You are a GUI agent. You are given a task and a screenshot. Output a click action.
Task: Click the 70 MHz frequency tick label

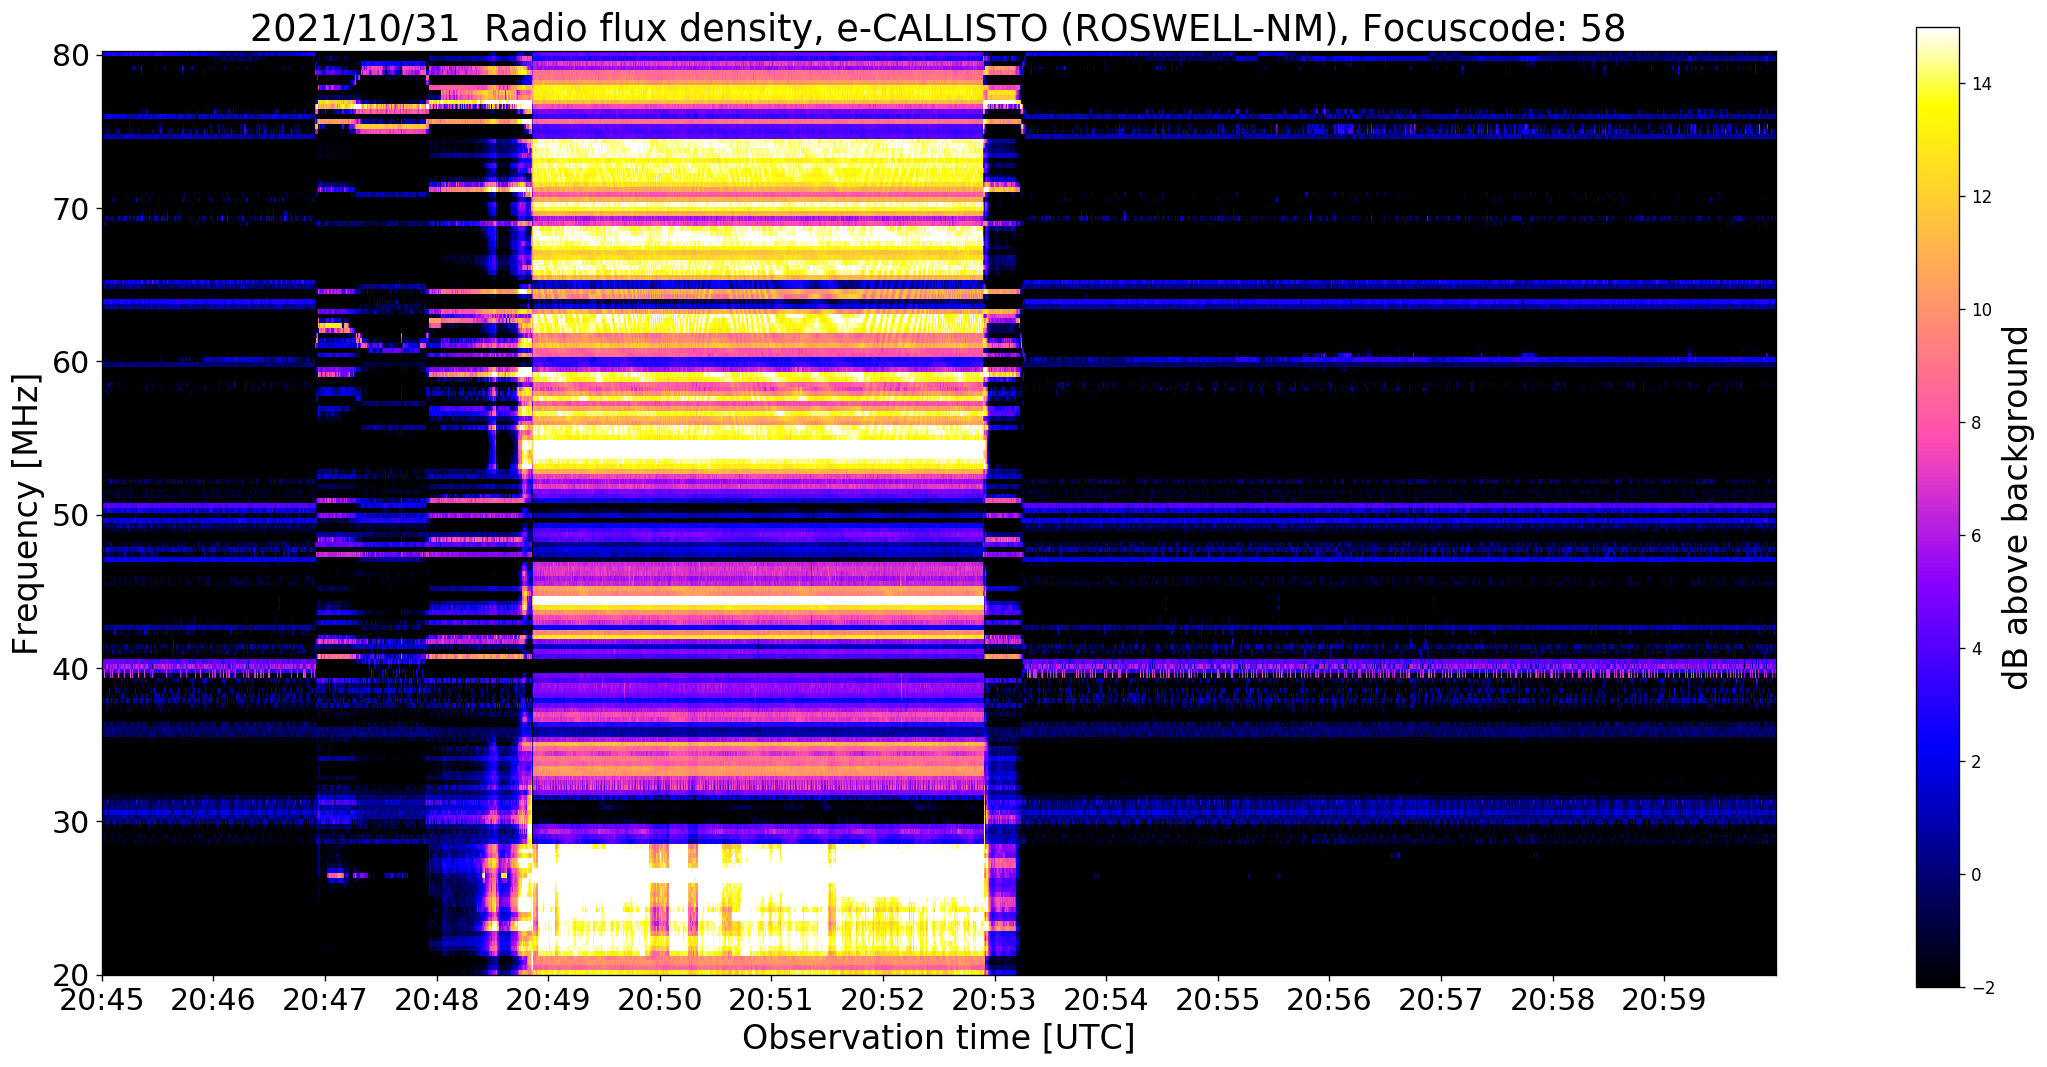click(70, 209)
